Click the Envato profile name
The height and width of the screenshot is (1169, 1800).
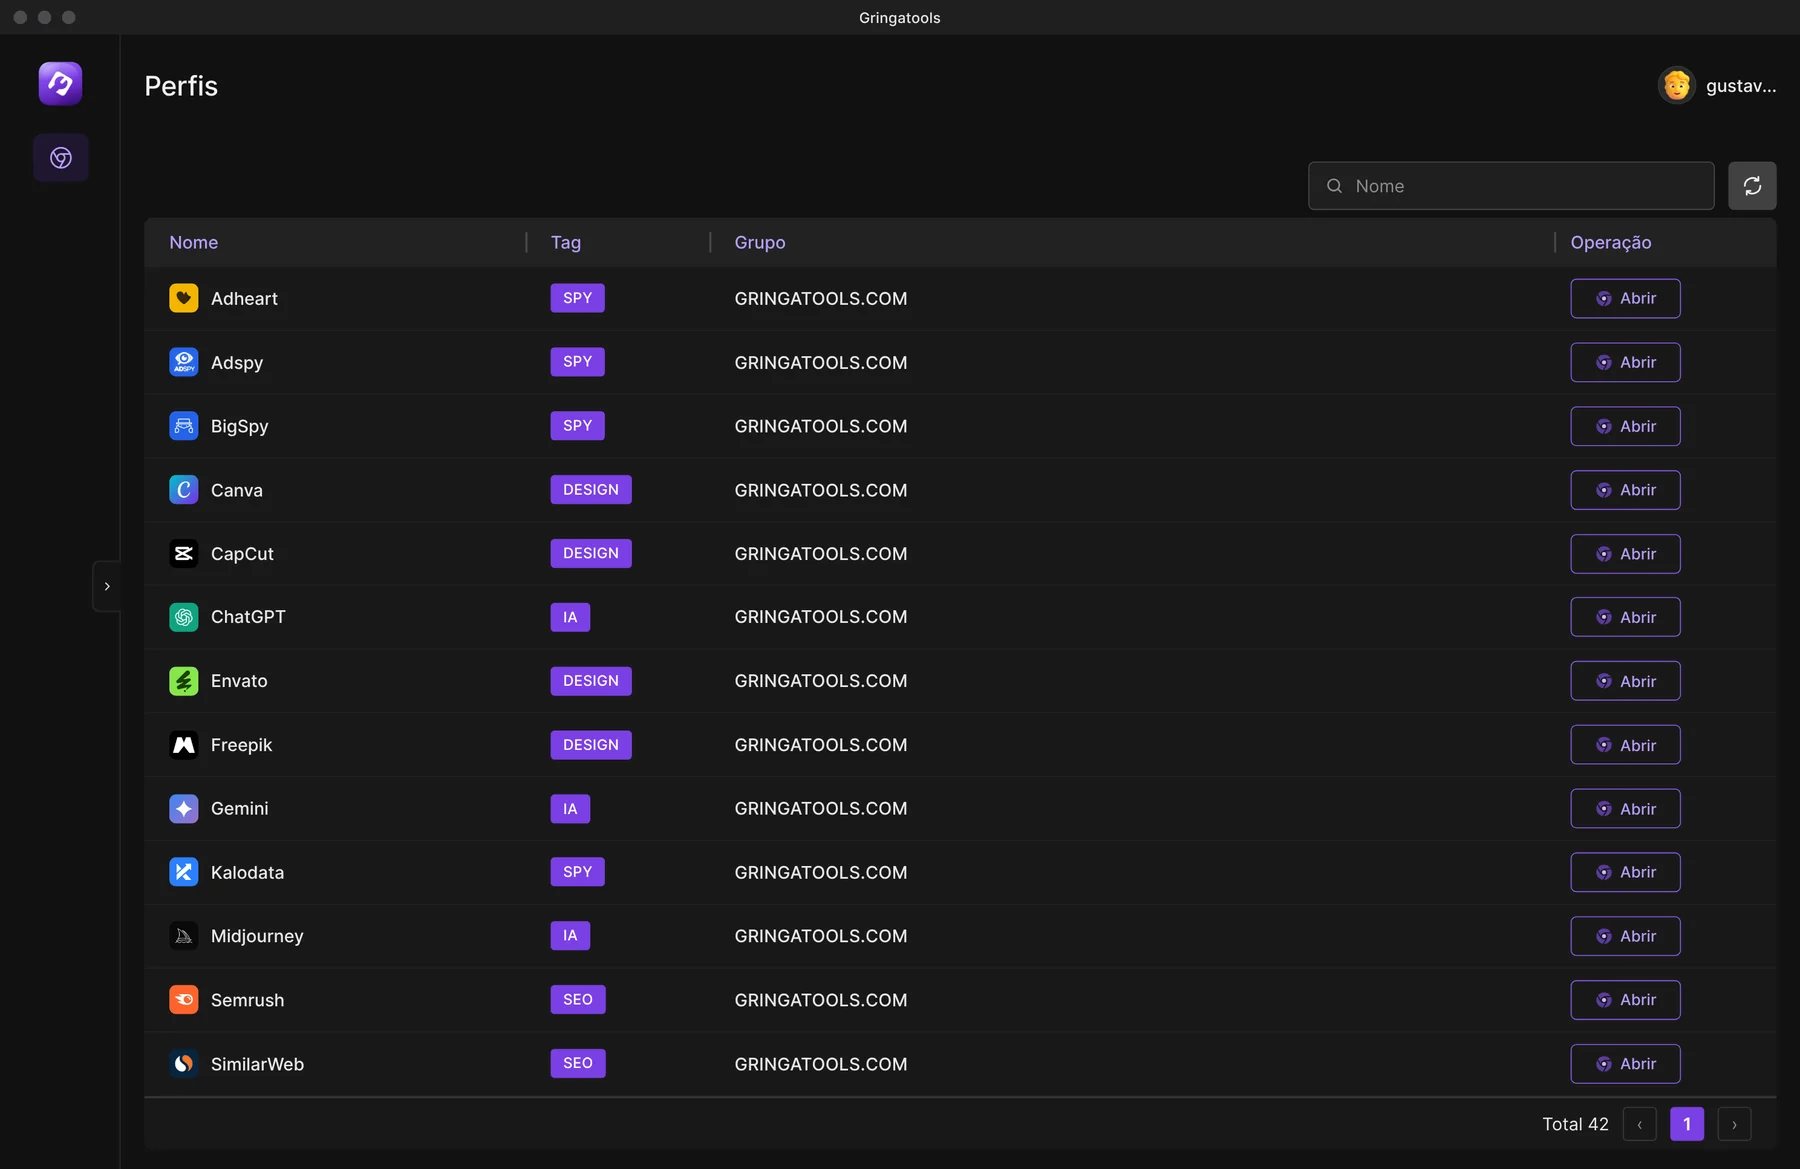pyautogui.click(x=239, y=681)
